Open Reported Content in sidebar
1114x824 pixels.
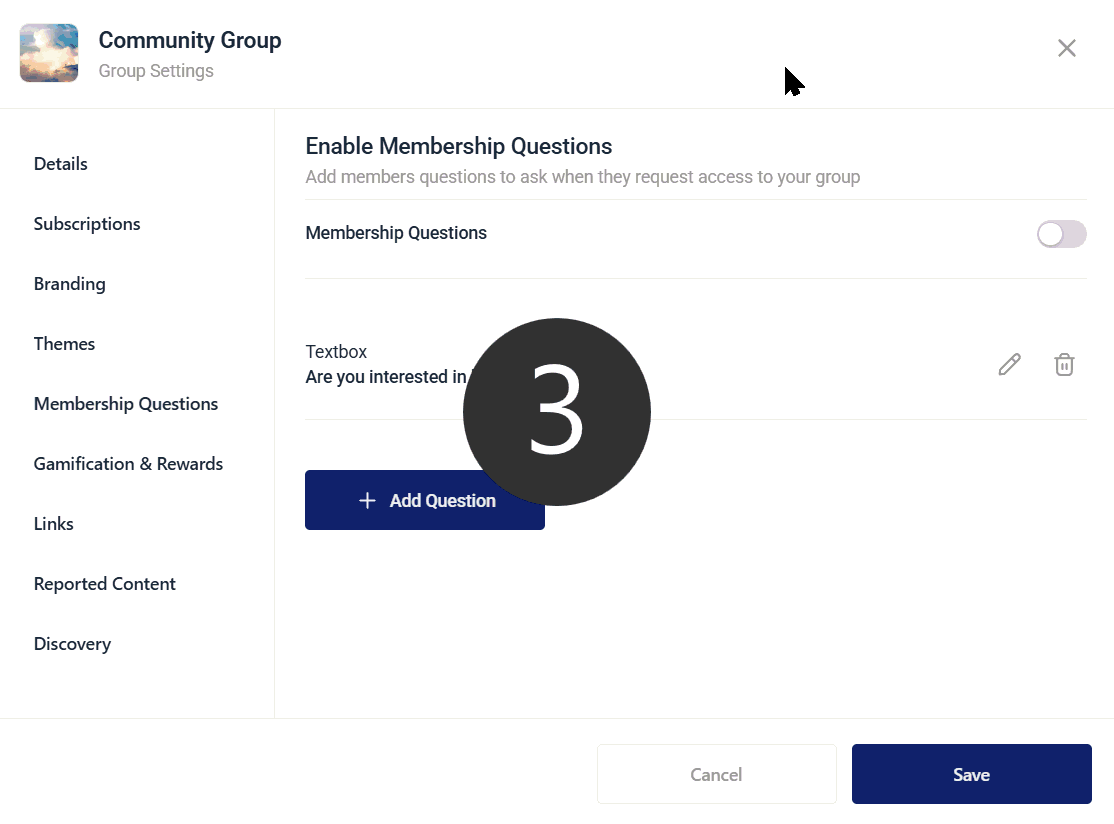click(104, 584)
